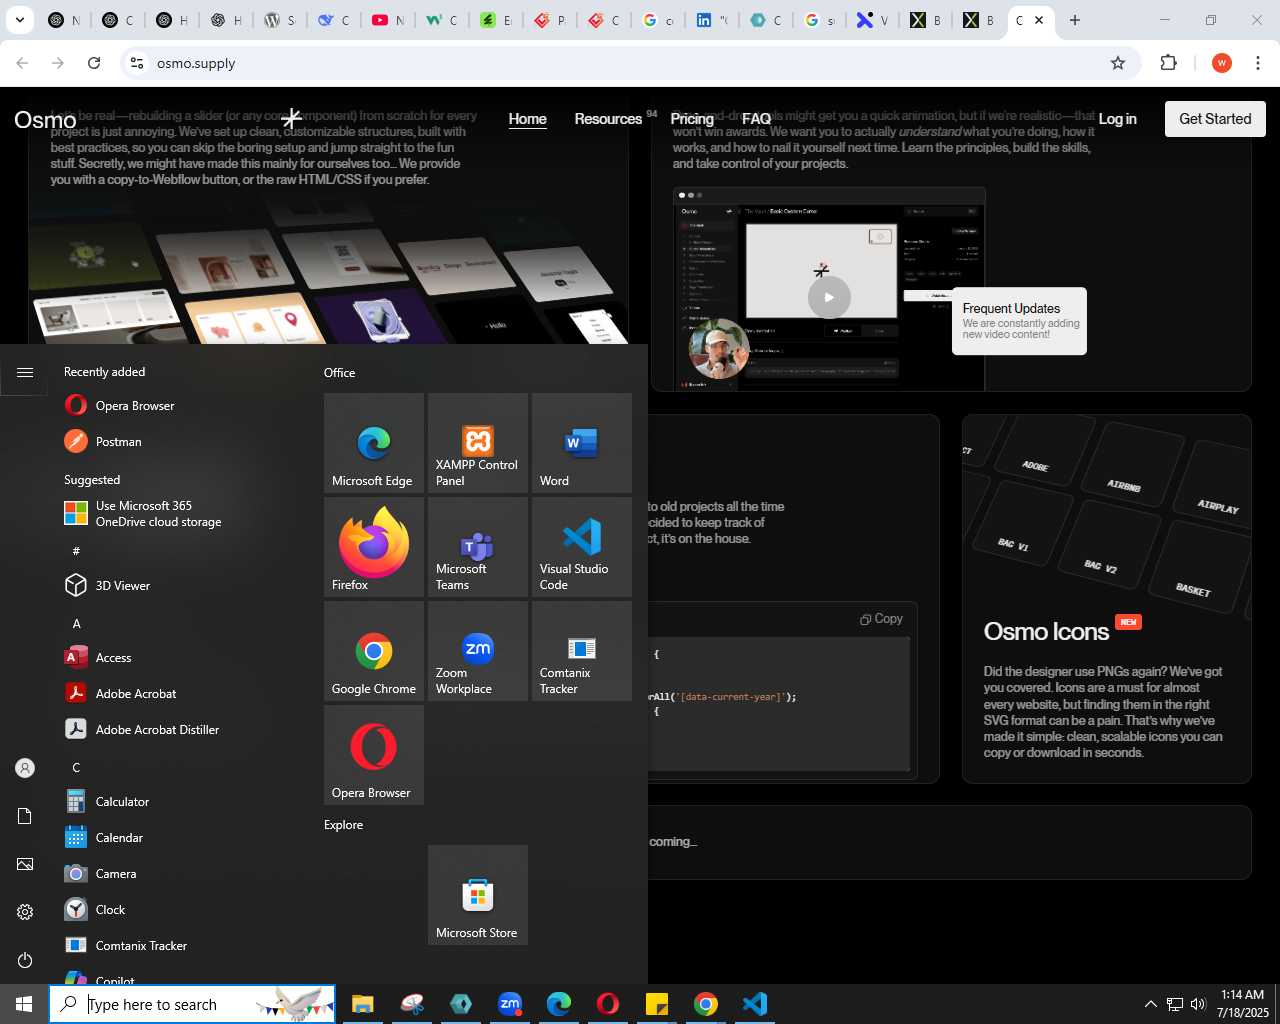Open Resources in Osmo navigation

(x=608, y=119)
